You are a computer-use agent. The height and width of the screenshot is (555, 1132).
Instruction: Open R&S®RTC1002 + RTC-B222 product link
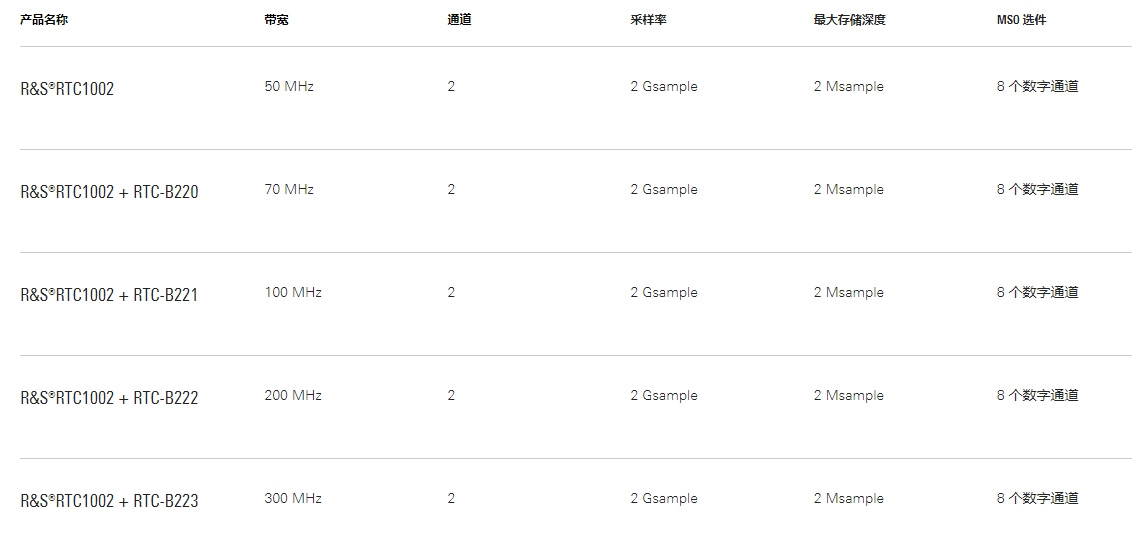(x=109, y=398)
